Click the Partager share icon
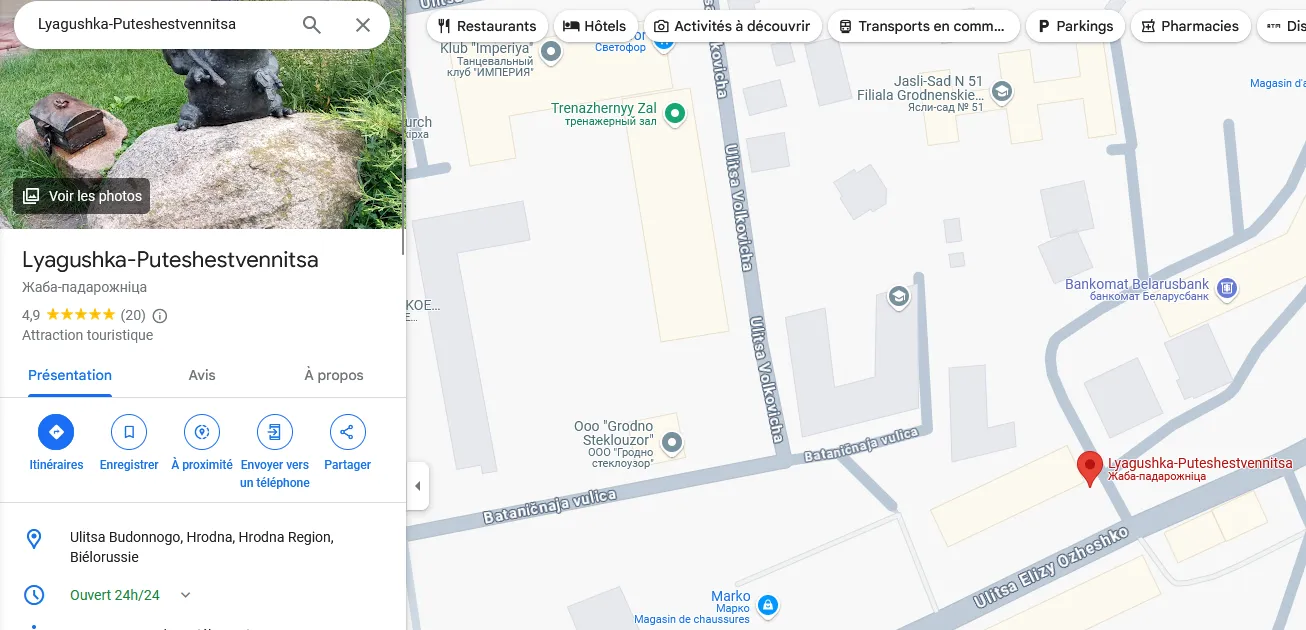The height and width of the screenshot is (630, 1306). click(347, 432)
